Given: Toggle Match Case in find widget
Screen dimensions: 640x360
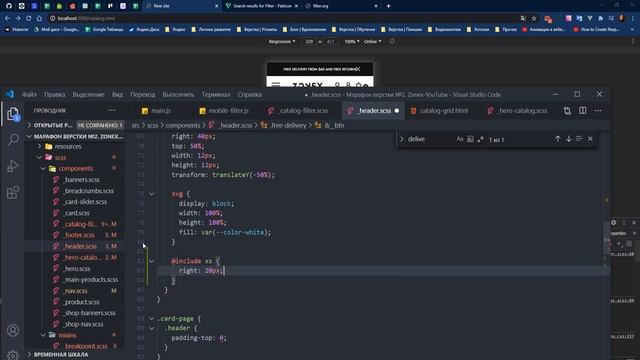Looking at the screenshot, I should (460, 139).
